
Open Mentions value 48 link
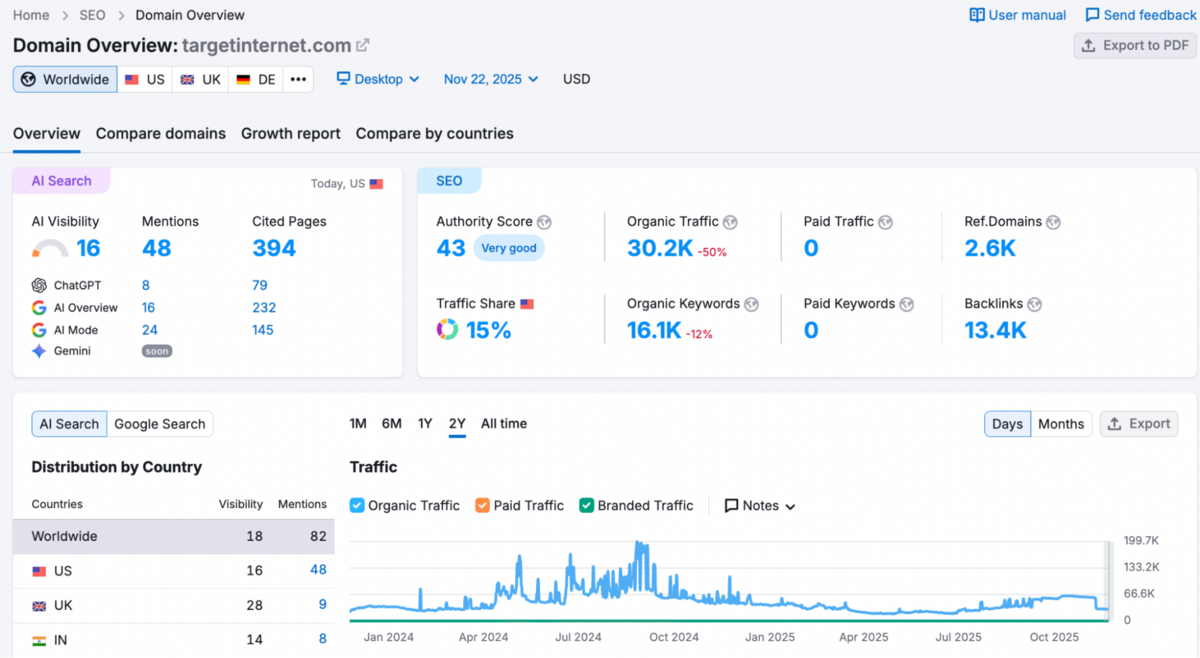pyautogui.click(x=157, y=248)
